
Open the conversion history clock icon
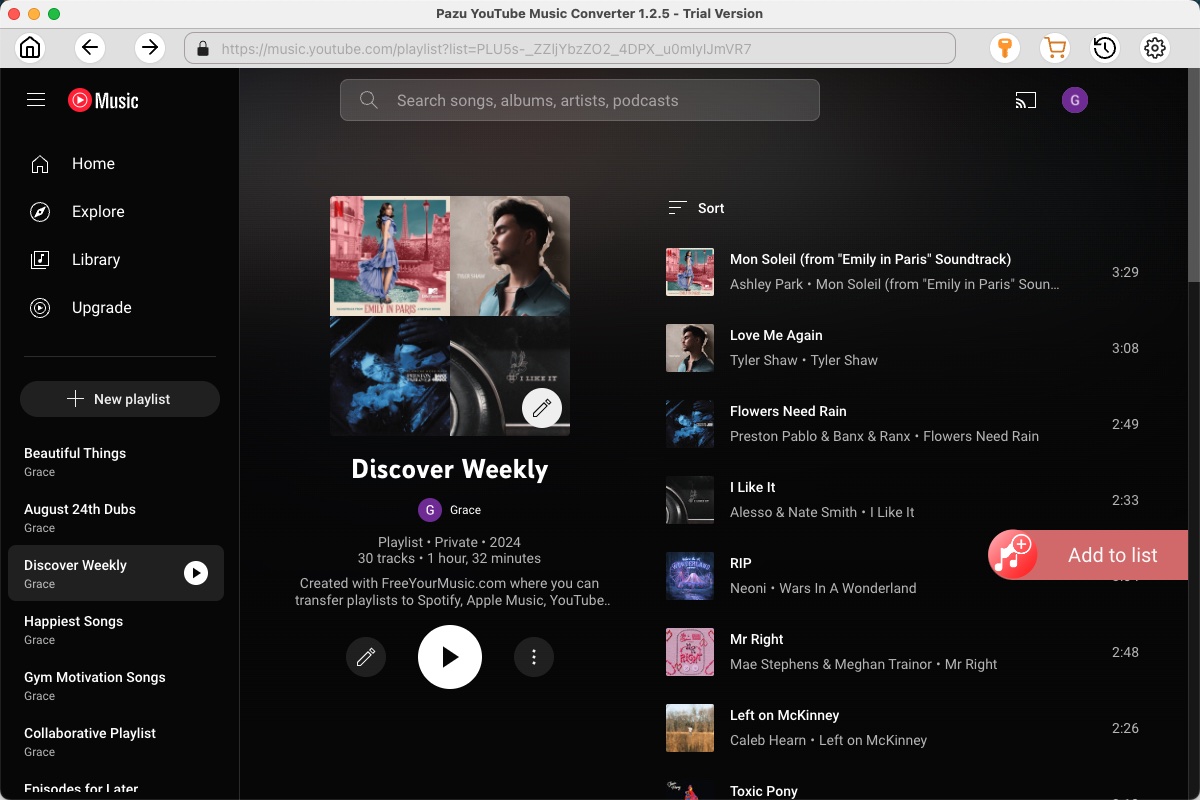click(1104, 47)
